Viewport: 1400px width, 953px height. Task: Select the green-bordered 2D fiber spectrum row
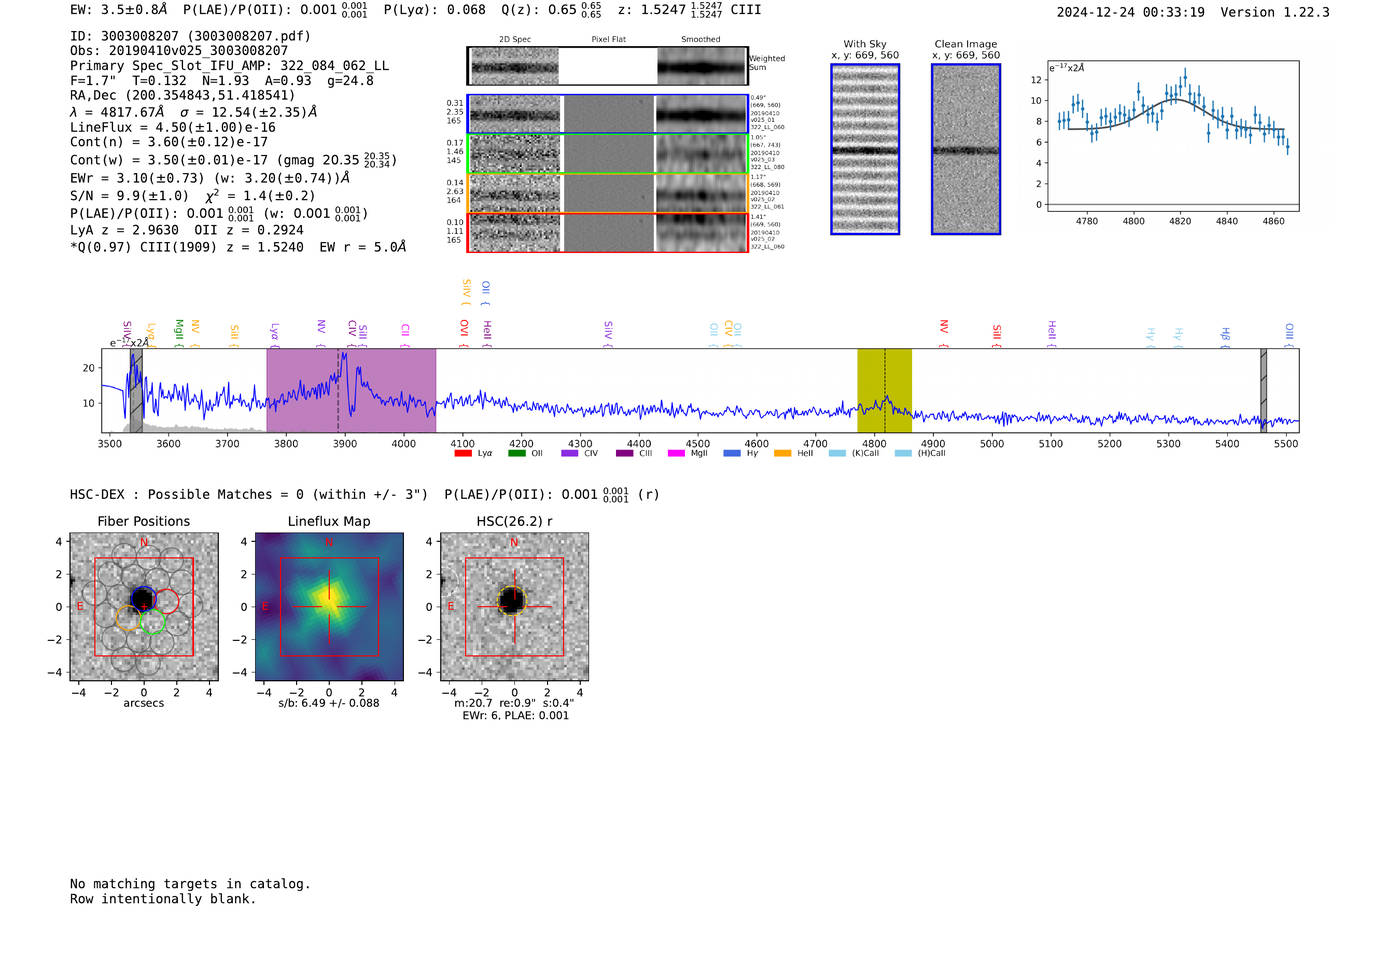point(607,154)
